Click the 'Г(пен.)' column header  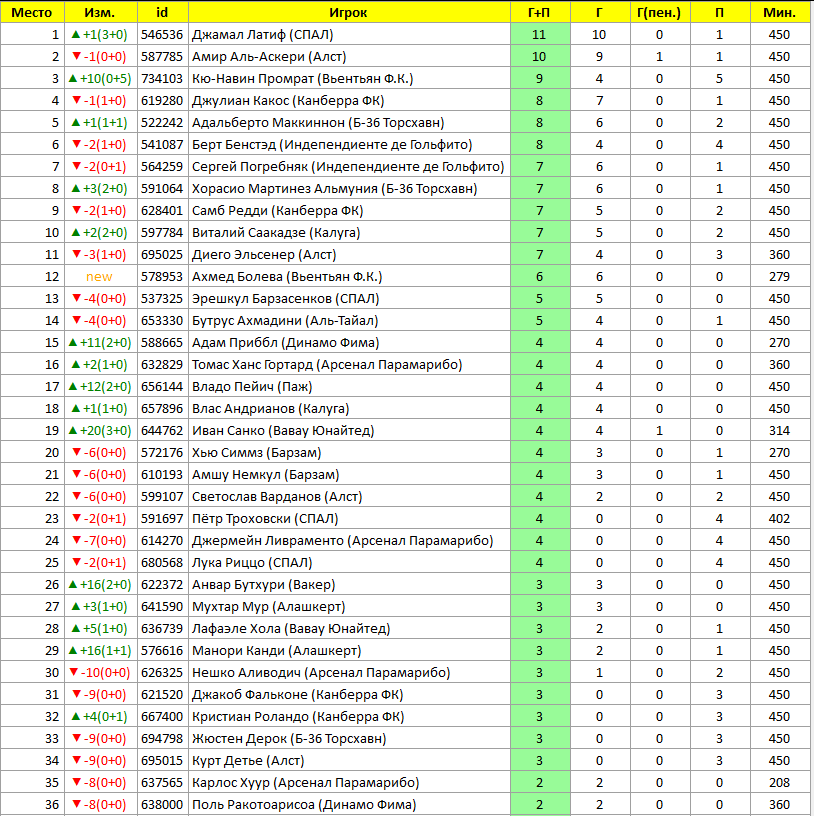tap(659, 12)
